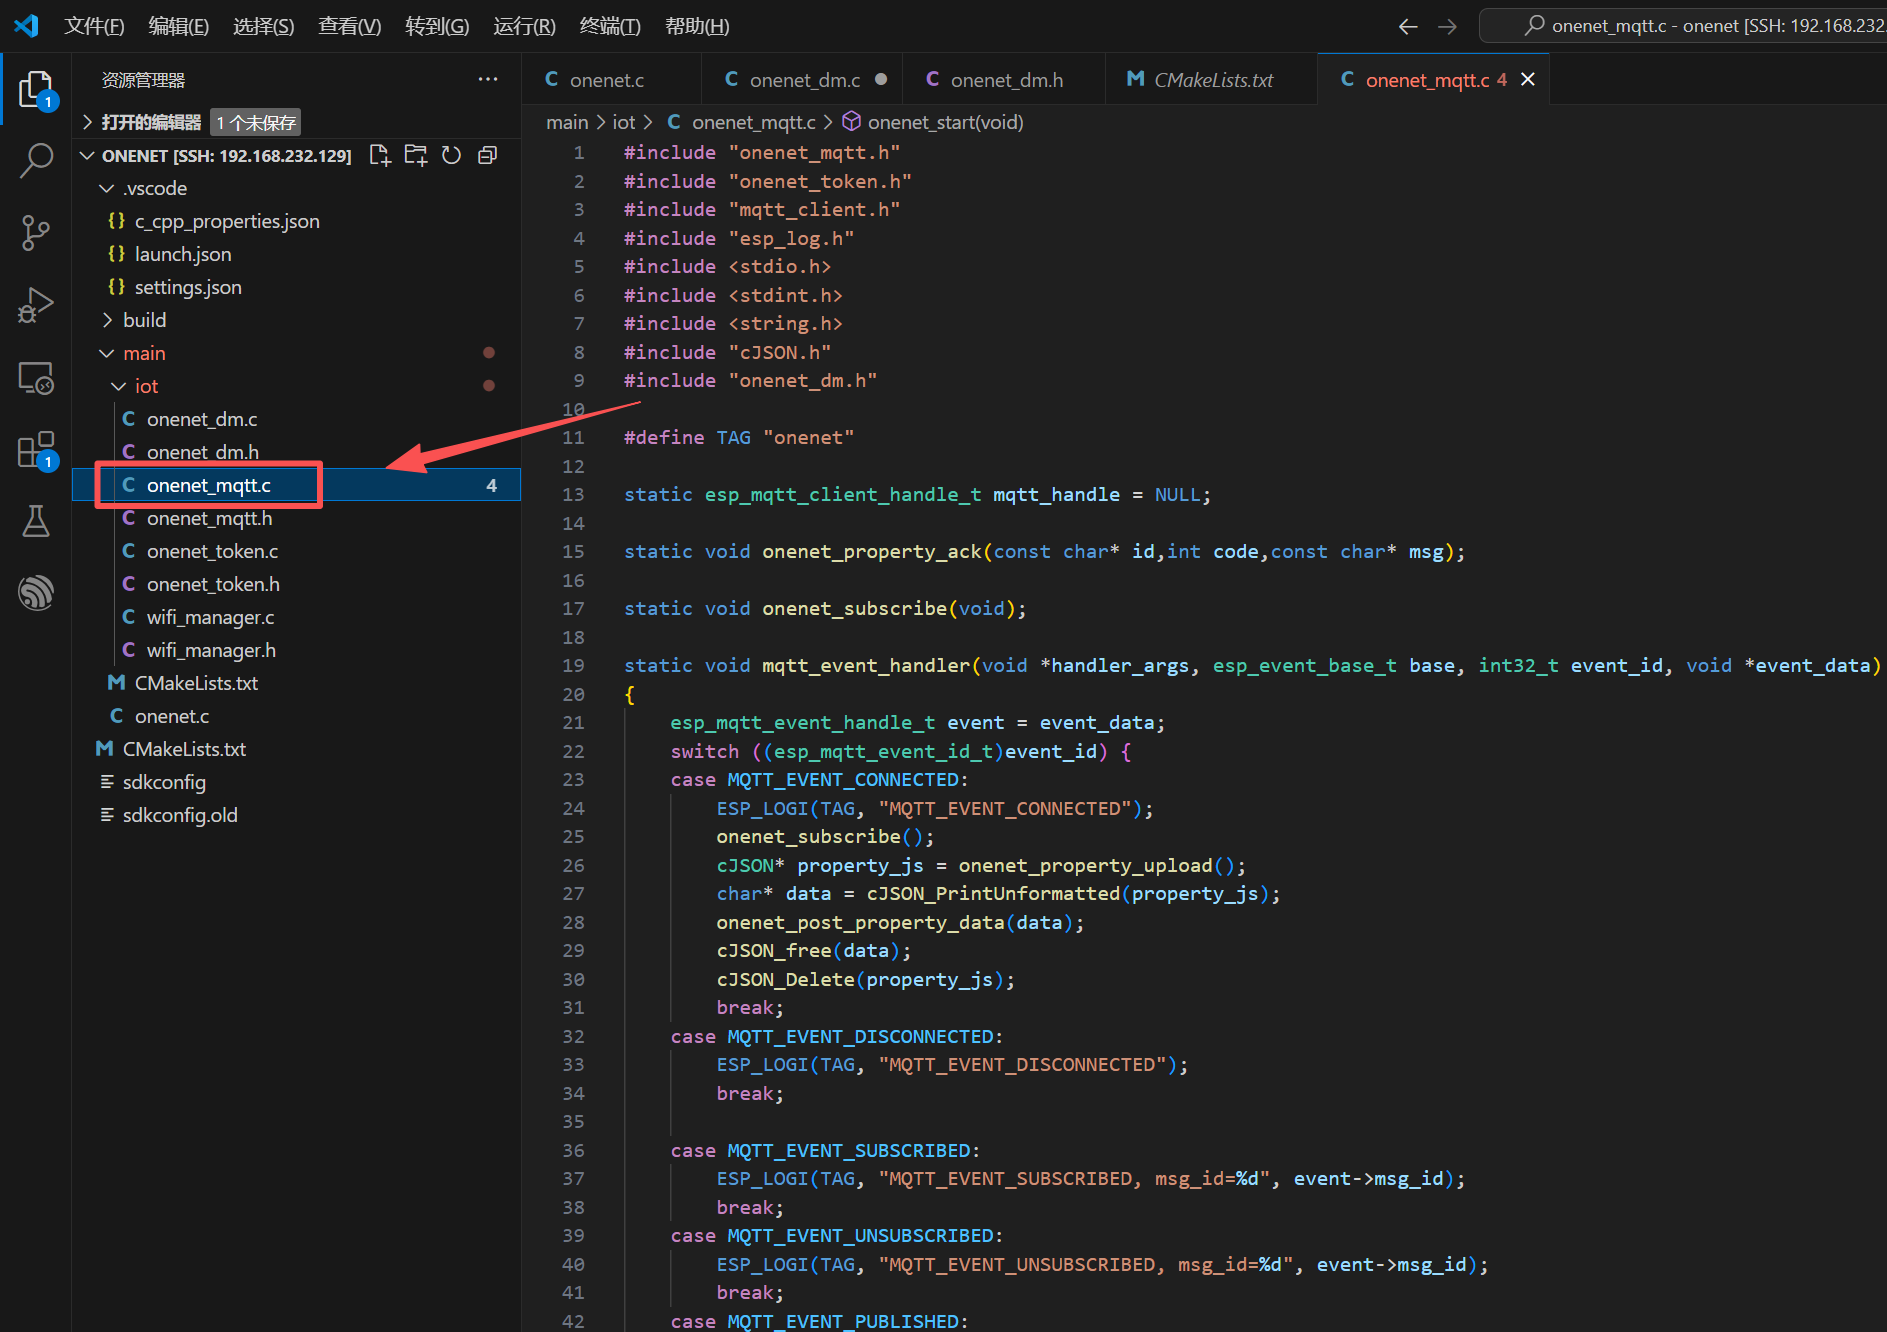1887x1332 pixels.
Task: Open Source Control view icon
Action: (x=36, y=233)
